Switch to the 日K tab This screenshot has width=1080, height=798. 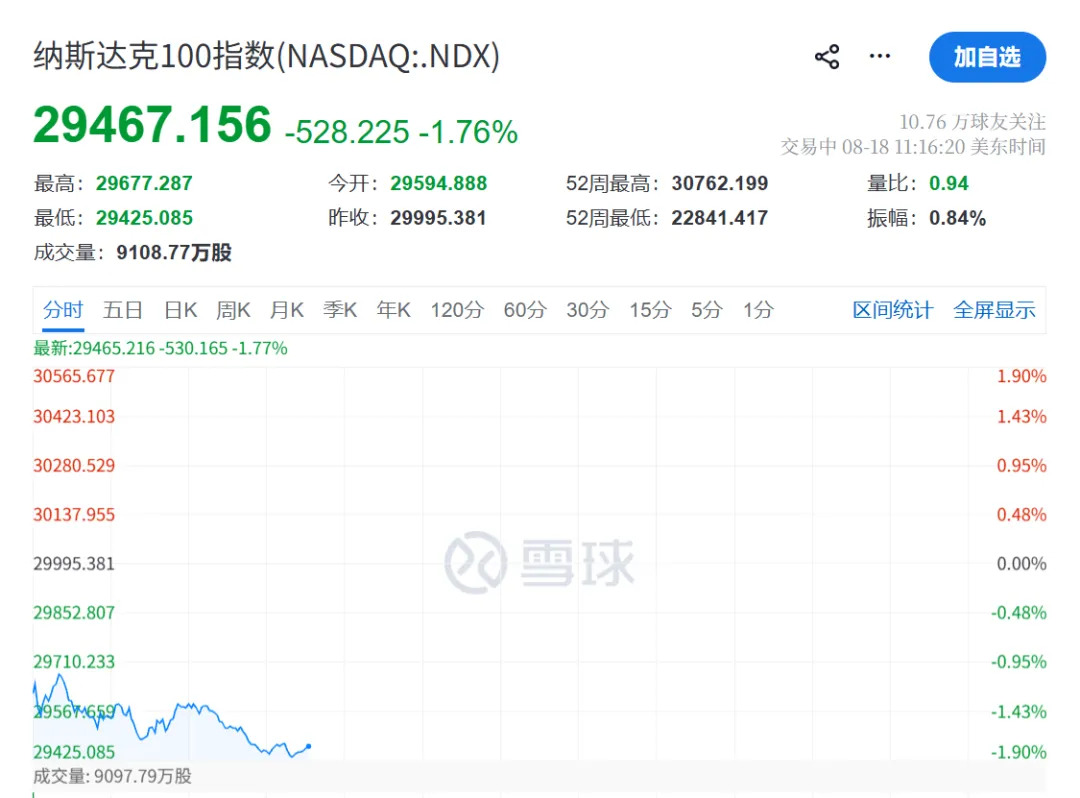point(180,310)
